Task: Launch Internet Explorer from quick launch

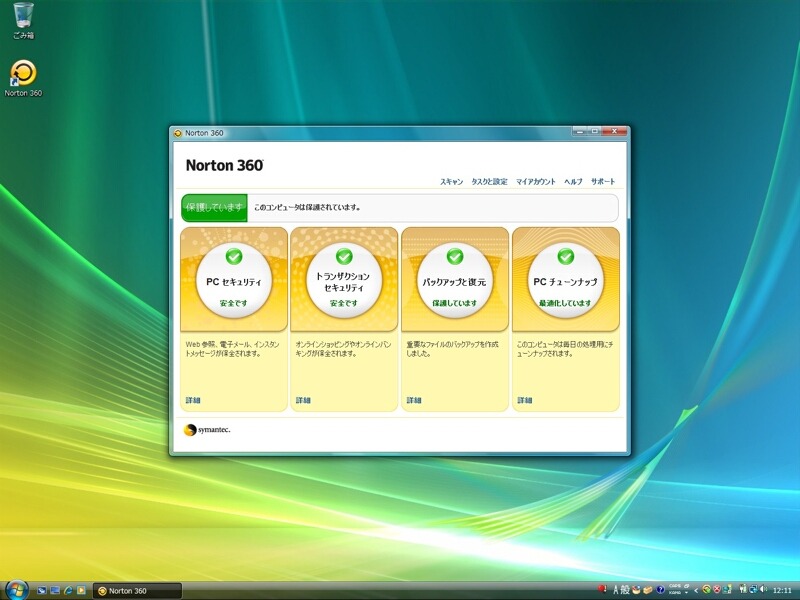Action: (x=68, y=590)
